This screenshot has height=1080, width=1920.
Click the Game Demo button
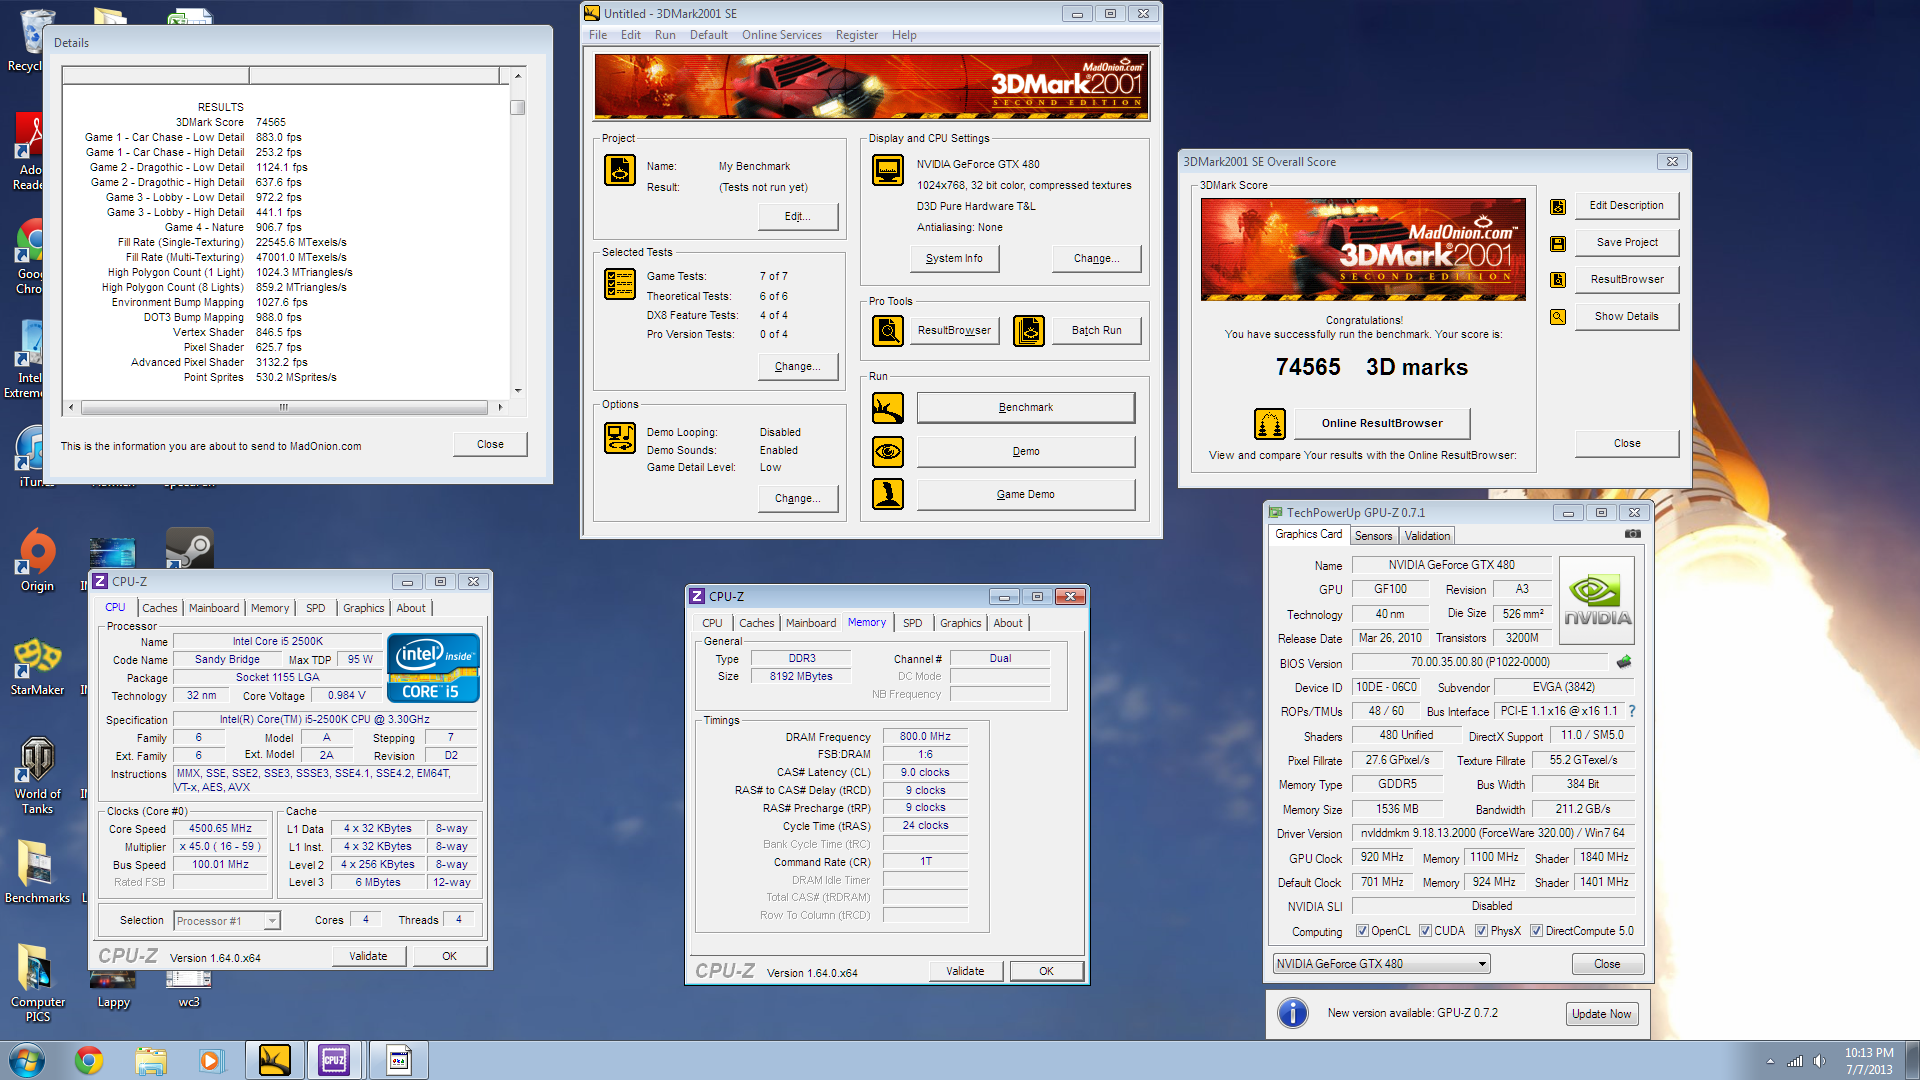tap(1025, 495)
